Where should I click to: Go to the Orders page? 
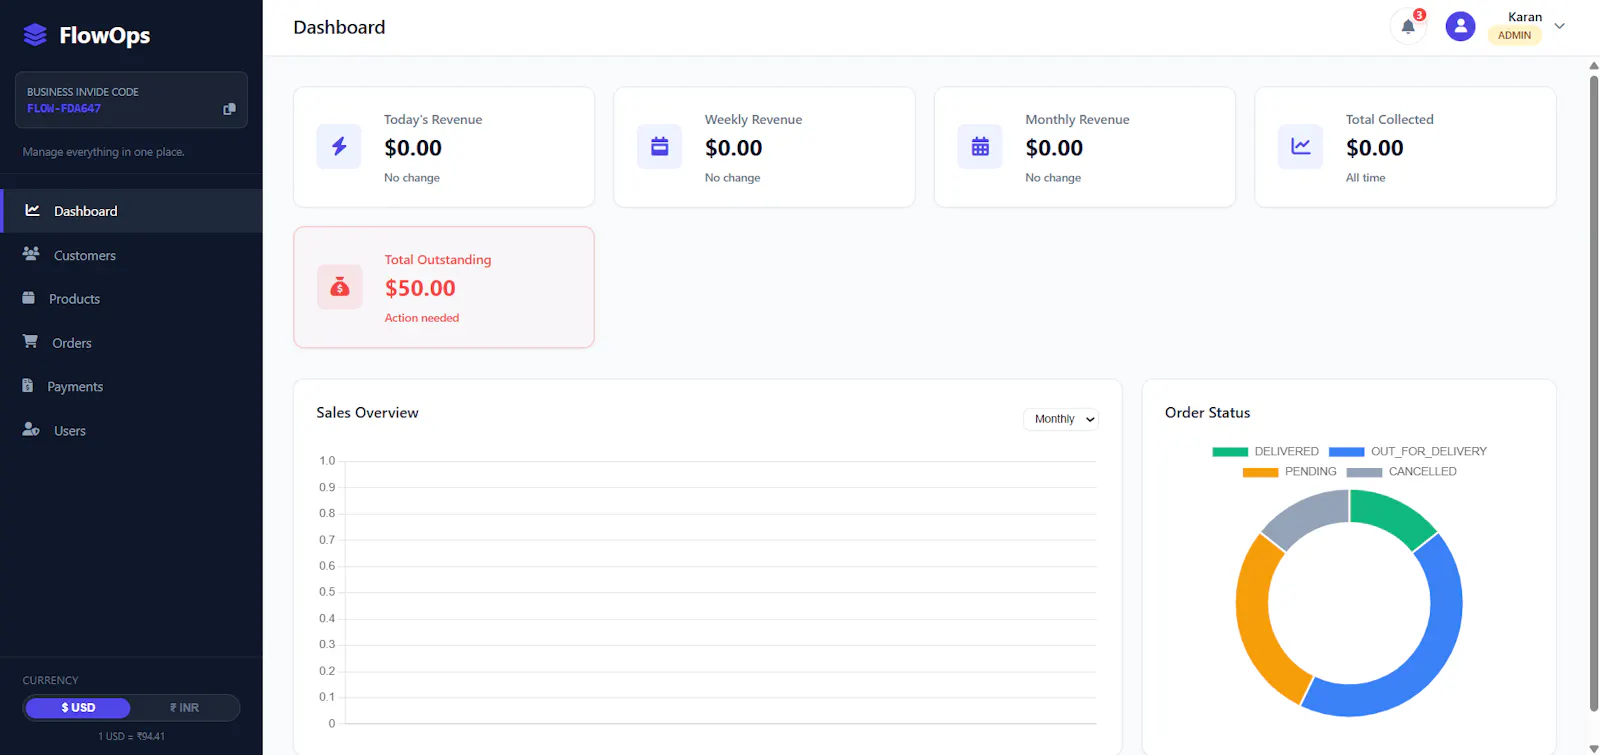coord(131,343)
